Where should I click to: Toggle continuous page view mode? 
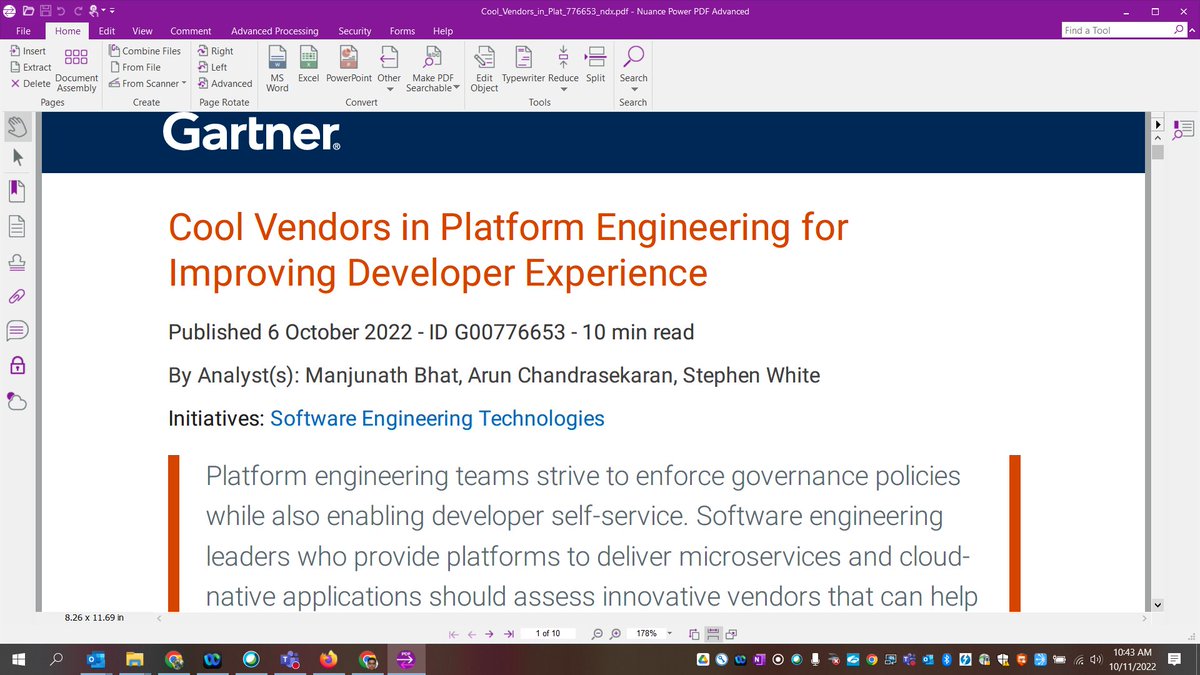coord(714,634)
